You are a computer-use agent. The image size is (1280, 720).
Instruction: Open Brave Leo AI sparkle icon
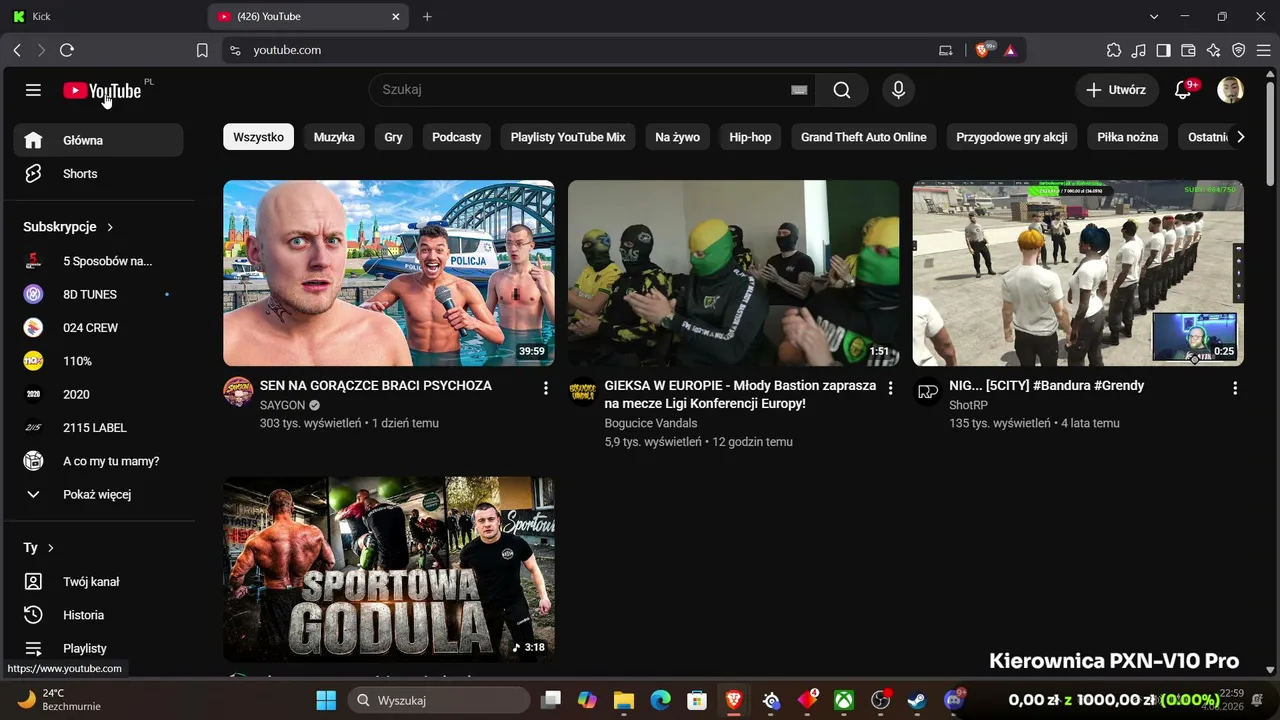(x=1214, y=50)
